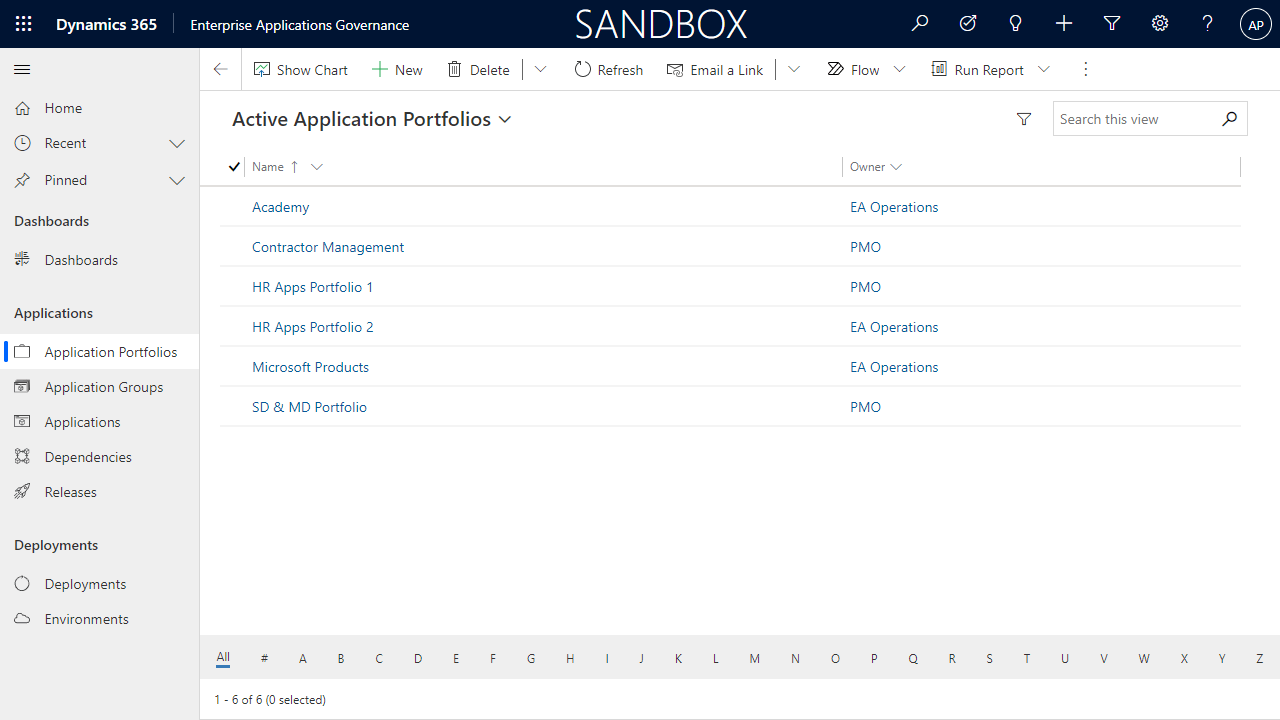Expand the Run Report dropdown chevron

point(1044,69)
